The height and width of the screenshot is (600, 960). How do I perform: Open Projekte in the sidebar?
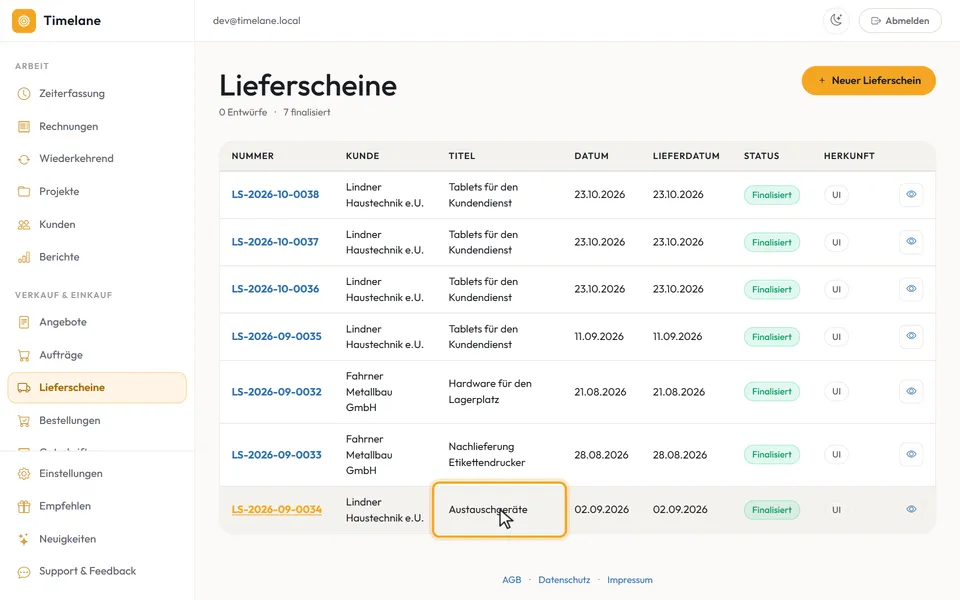click(x=97, y=192)
